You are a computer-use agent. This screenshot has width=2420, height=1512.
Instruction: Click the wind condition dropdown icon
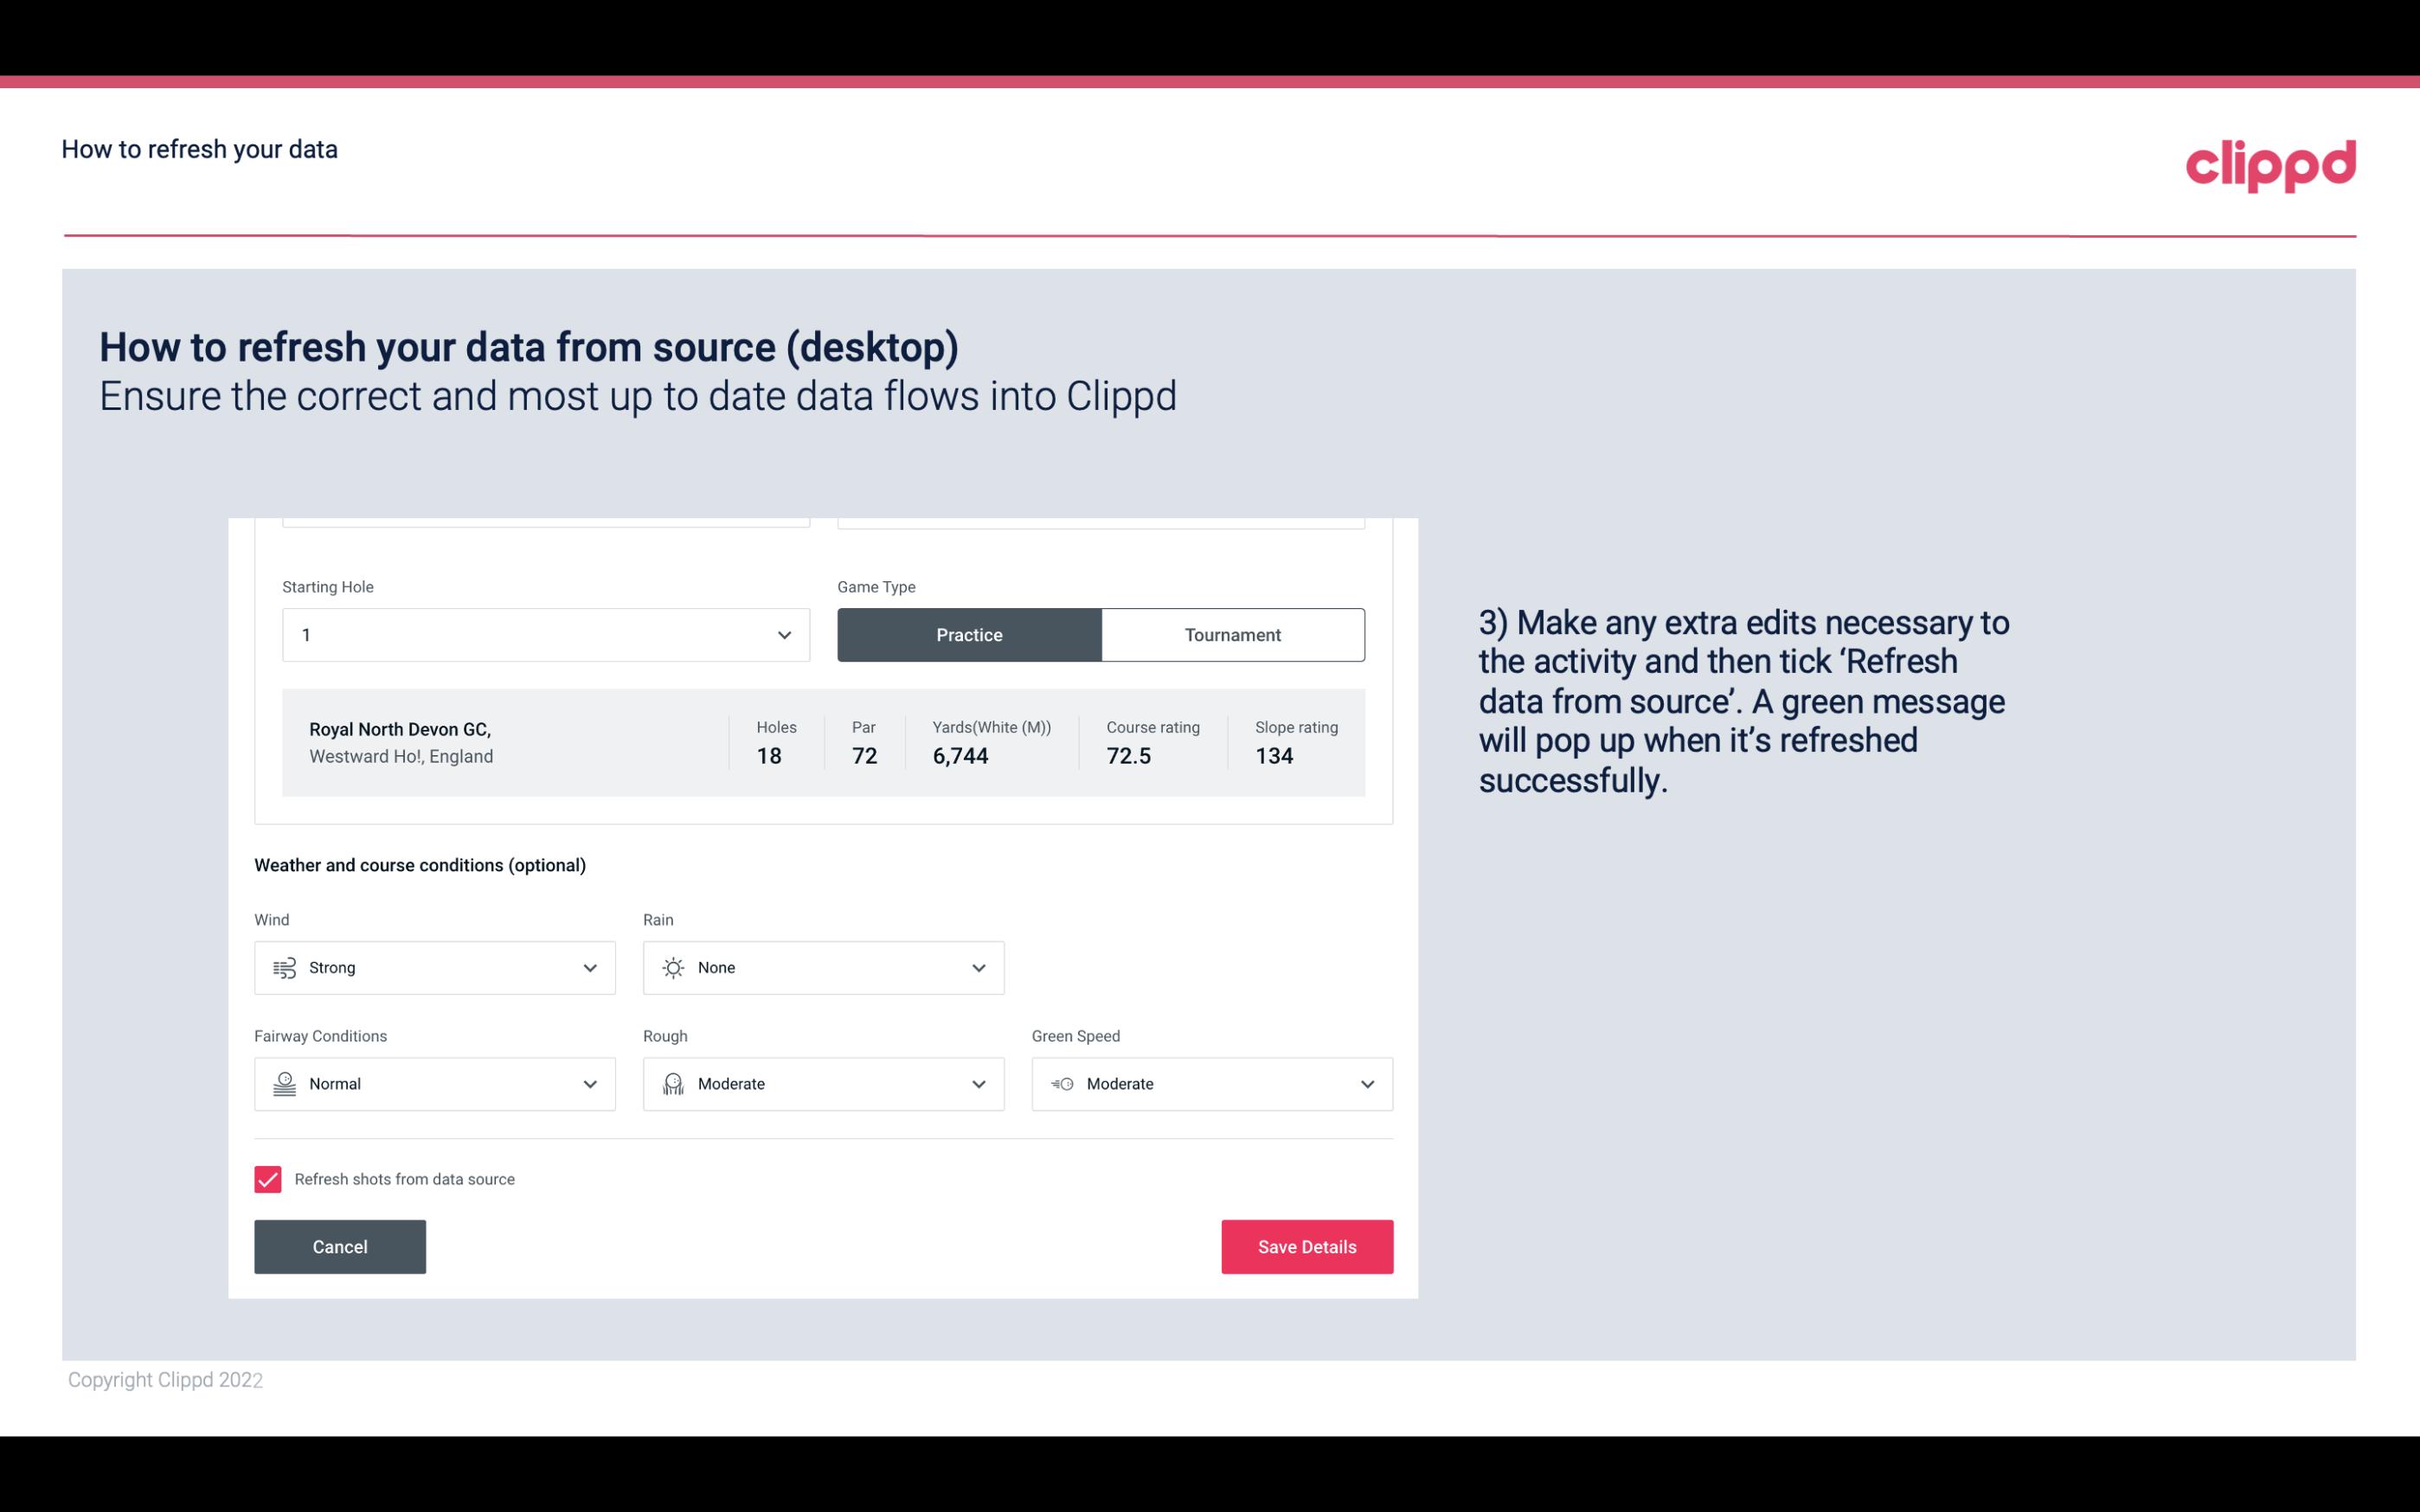589,969
